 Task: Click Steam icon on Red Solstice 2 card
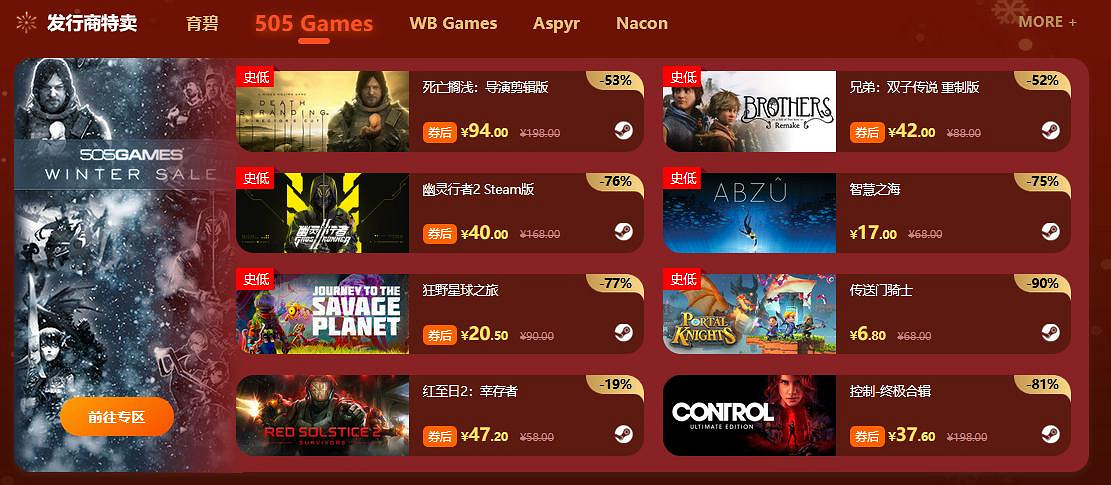coord(624,434)
